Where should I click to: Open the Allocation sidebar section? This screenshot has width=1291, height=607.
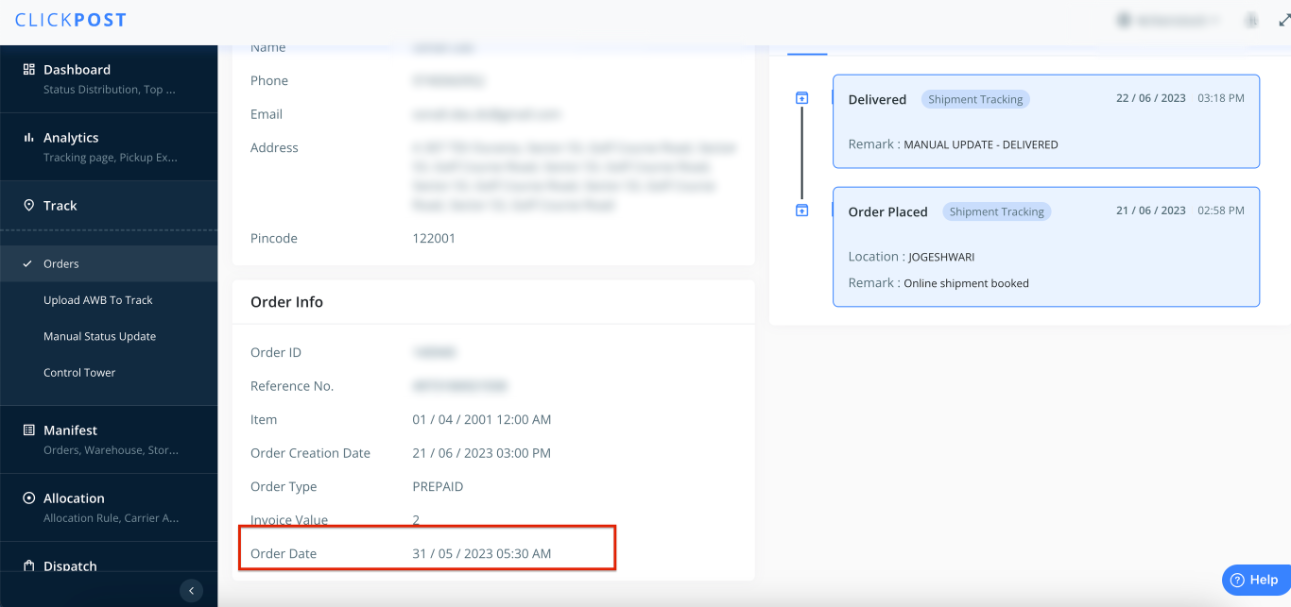pyautogui.click(x=108, y=507)
